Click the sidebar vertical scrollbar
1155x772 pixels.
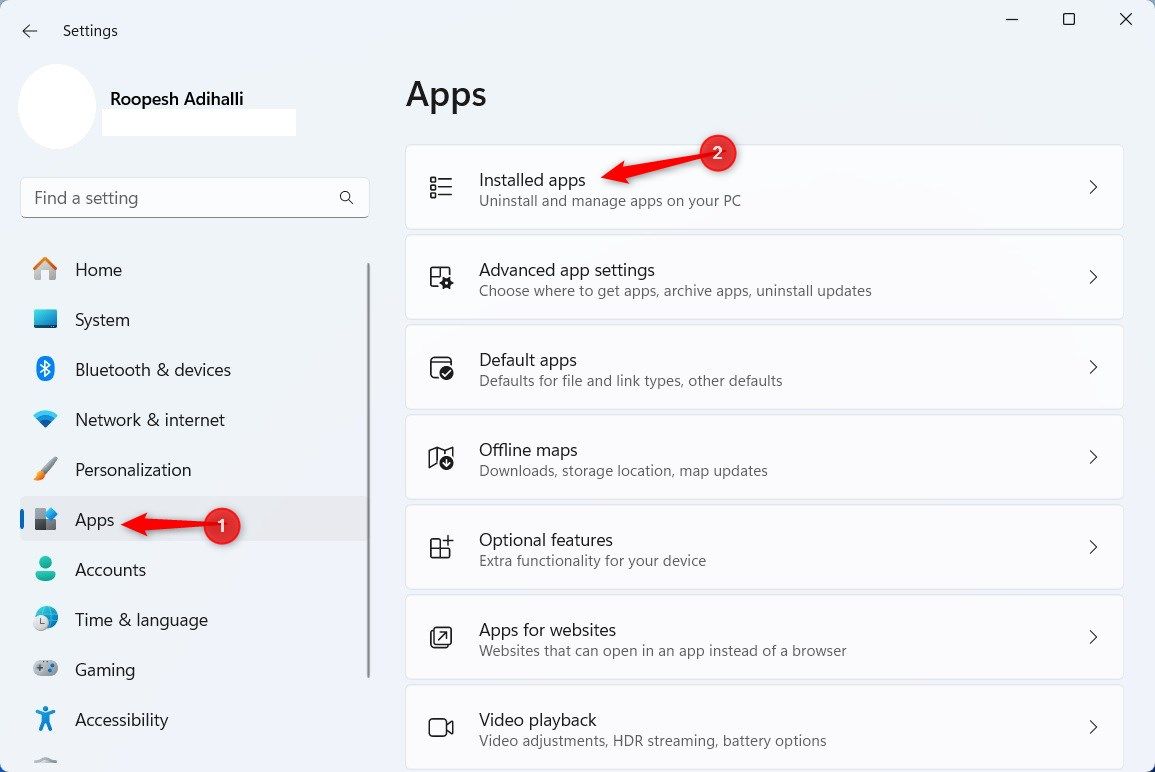[x=368, y=470]
